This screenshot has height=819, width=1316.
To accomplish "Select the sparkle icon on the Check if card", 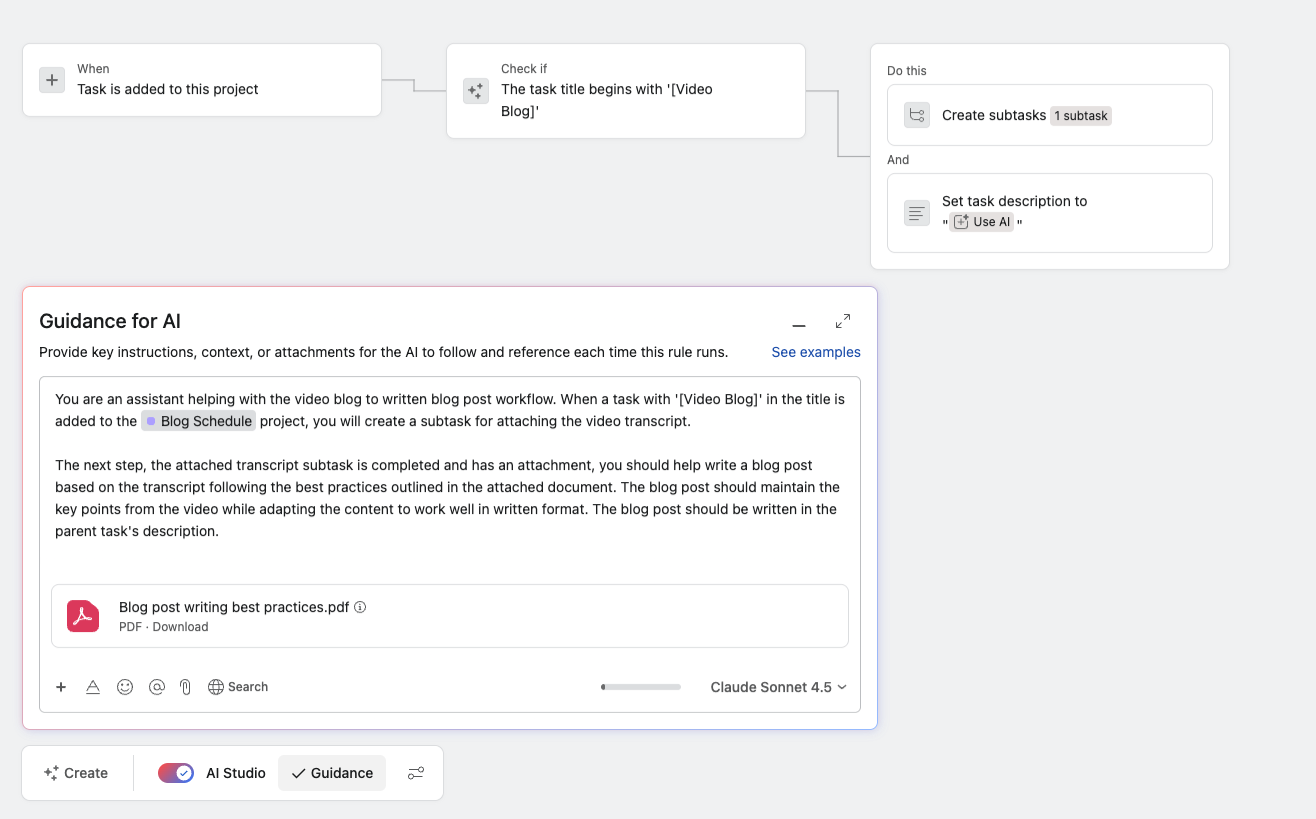I will tap(475, 90).
